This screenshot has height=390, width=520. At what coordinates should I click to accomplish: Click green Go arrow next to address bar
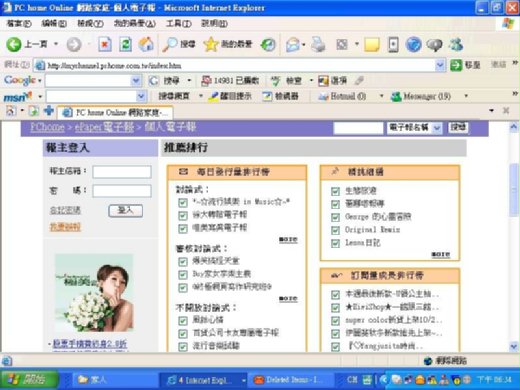click(456, 65)
